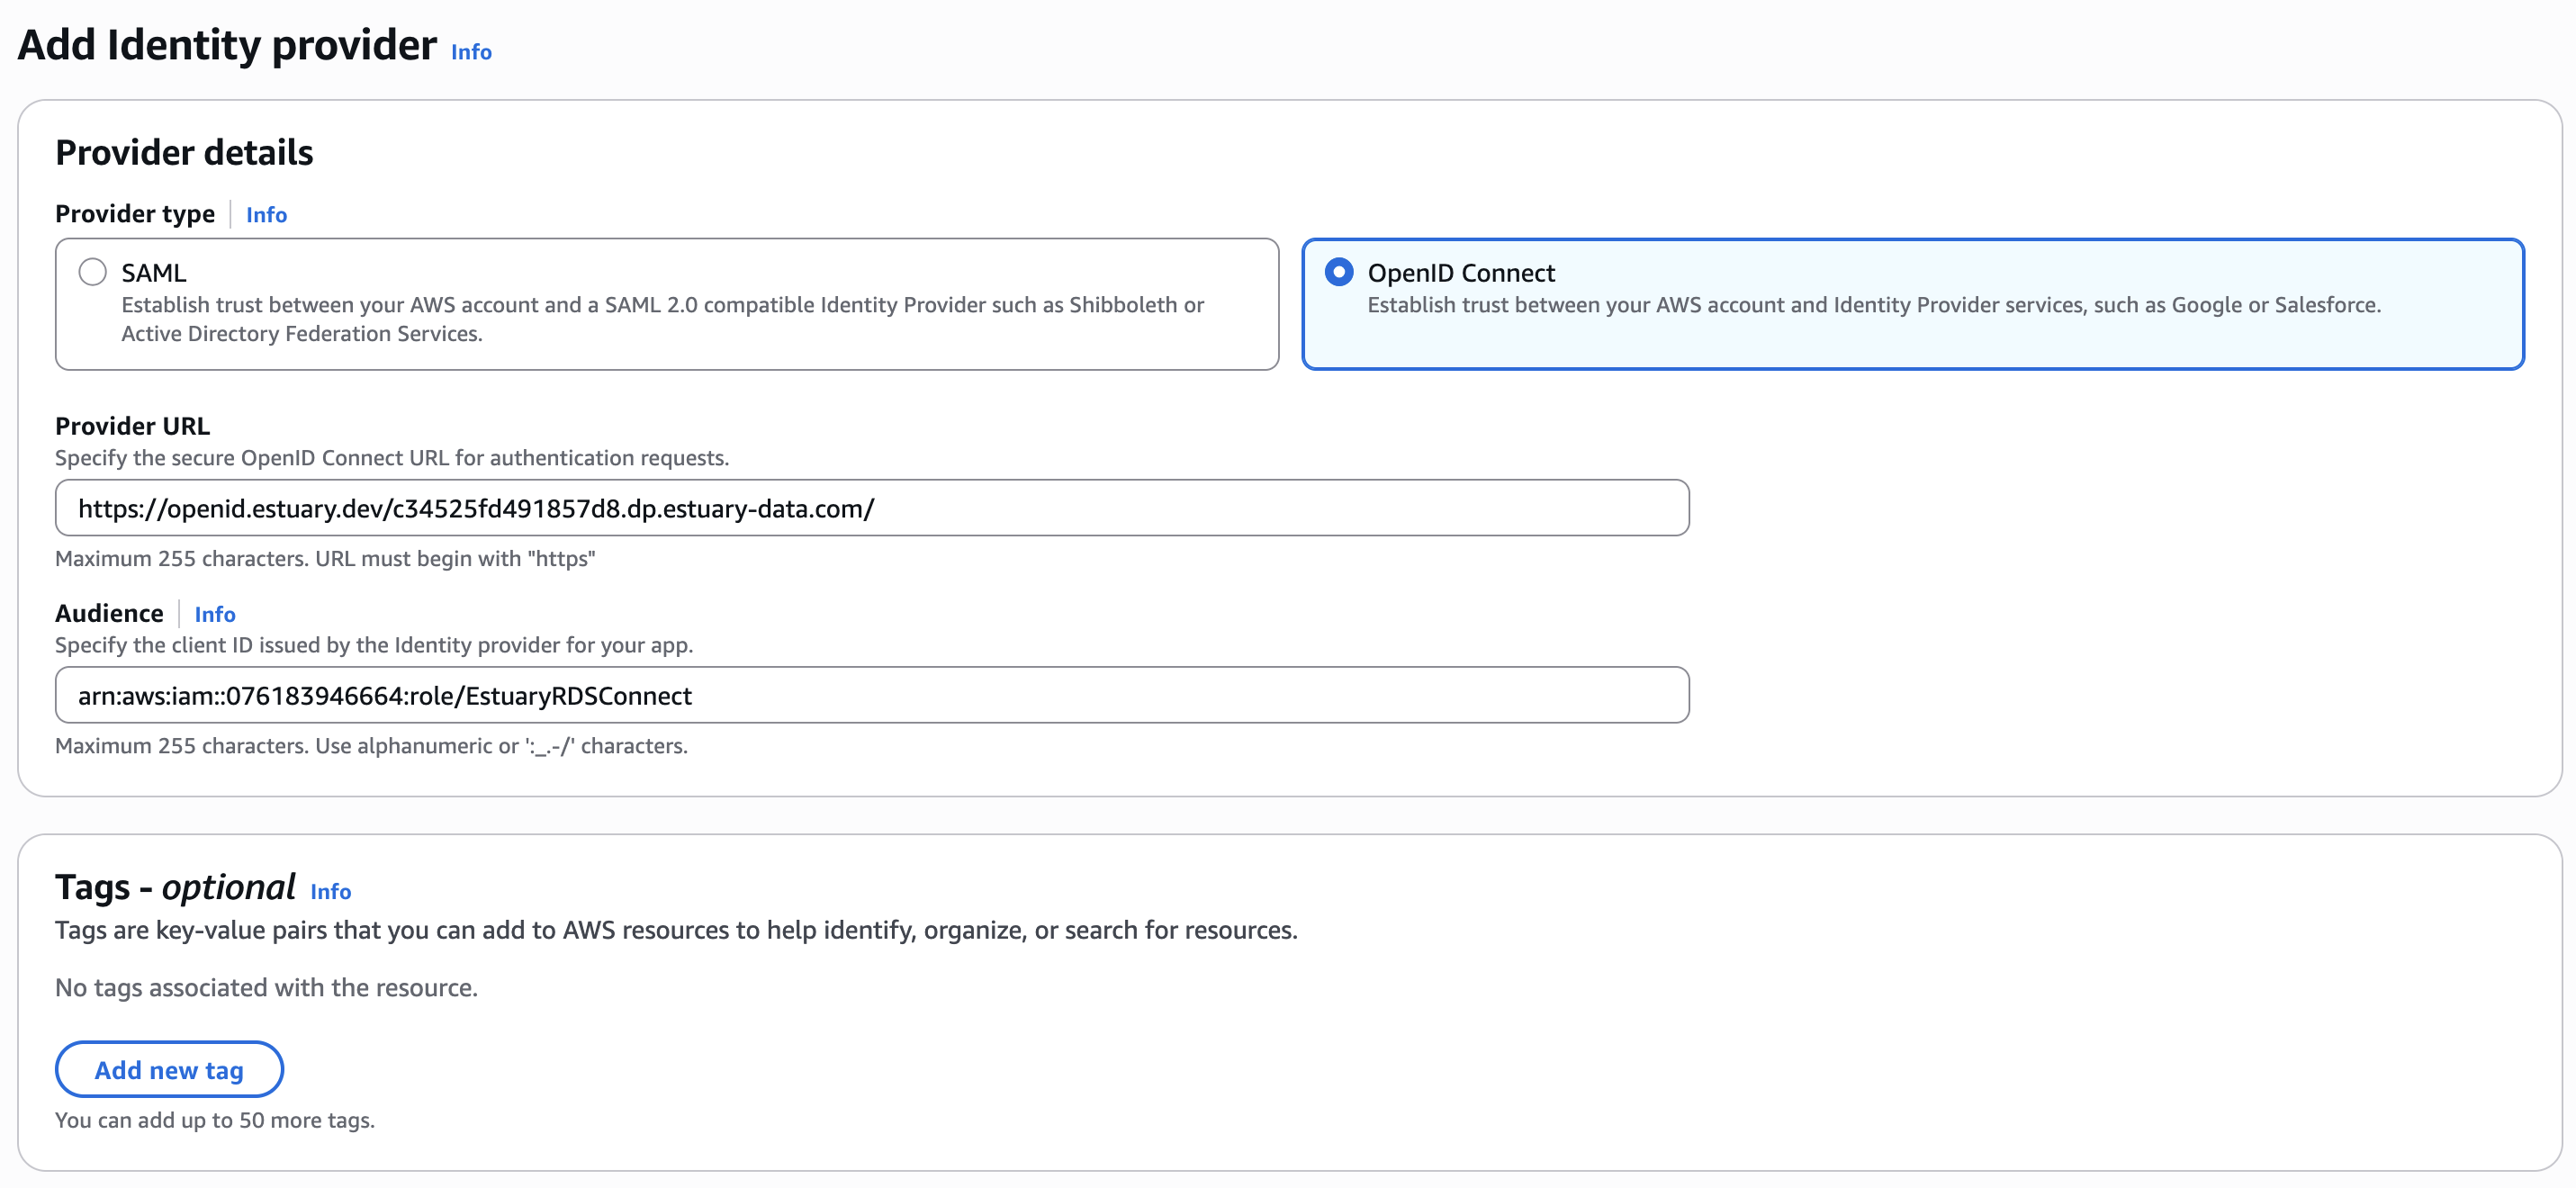The height and width of the screenshot is (1188, 2576).
Task: Open the Info link next to Audience
Action: [x=214, y=614]
